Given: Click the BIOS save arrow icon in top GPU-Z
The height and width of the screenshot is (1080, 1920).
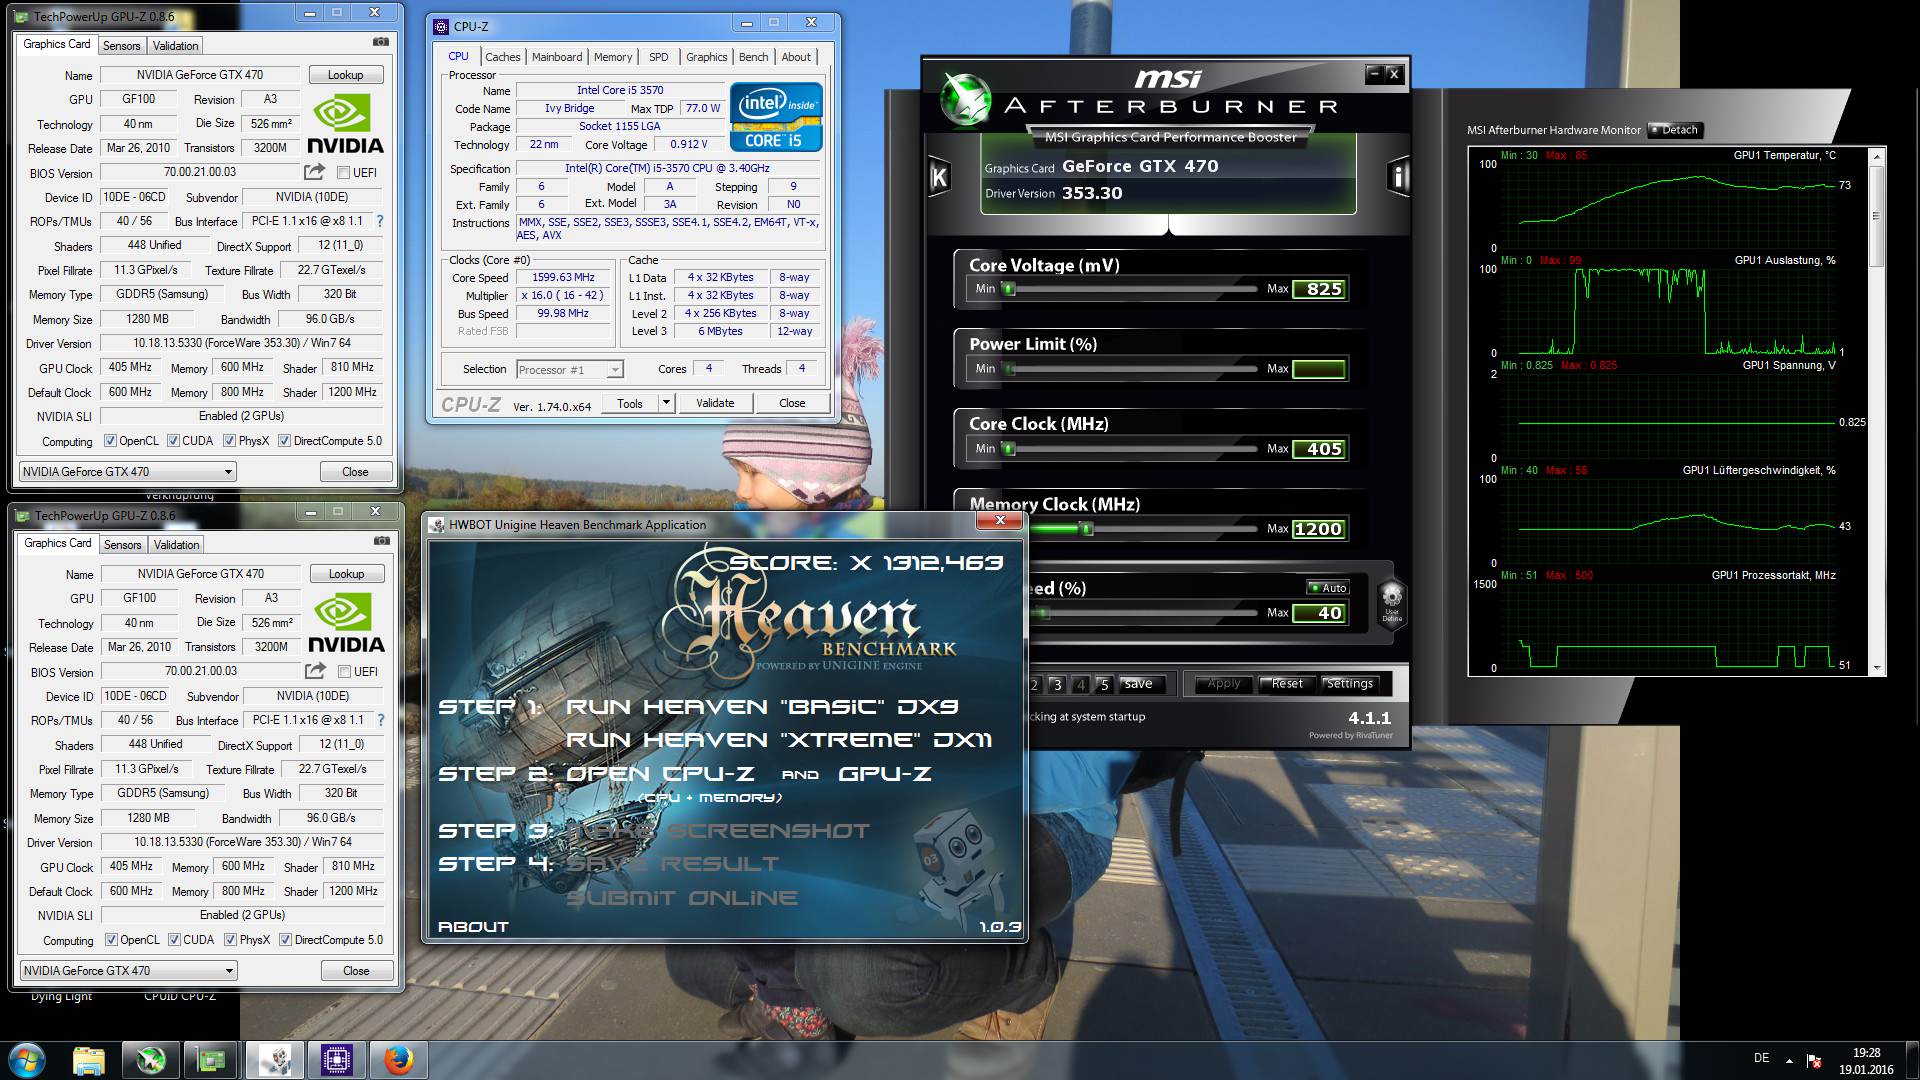Looking at the screenshot, I should coord(315,172).
